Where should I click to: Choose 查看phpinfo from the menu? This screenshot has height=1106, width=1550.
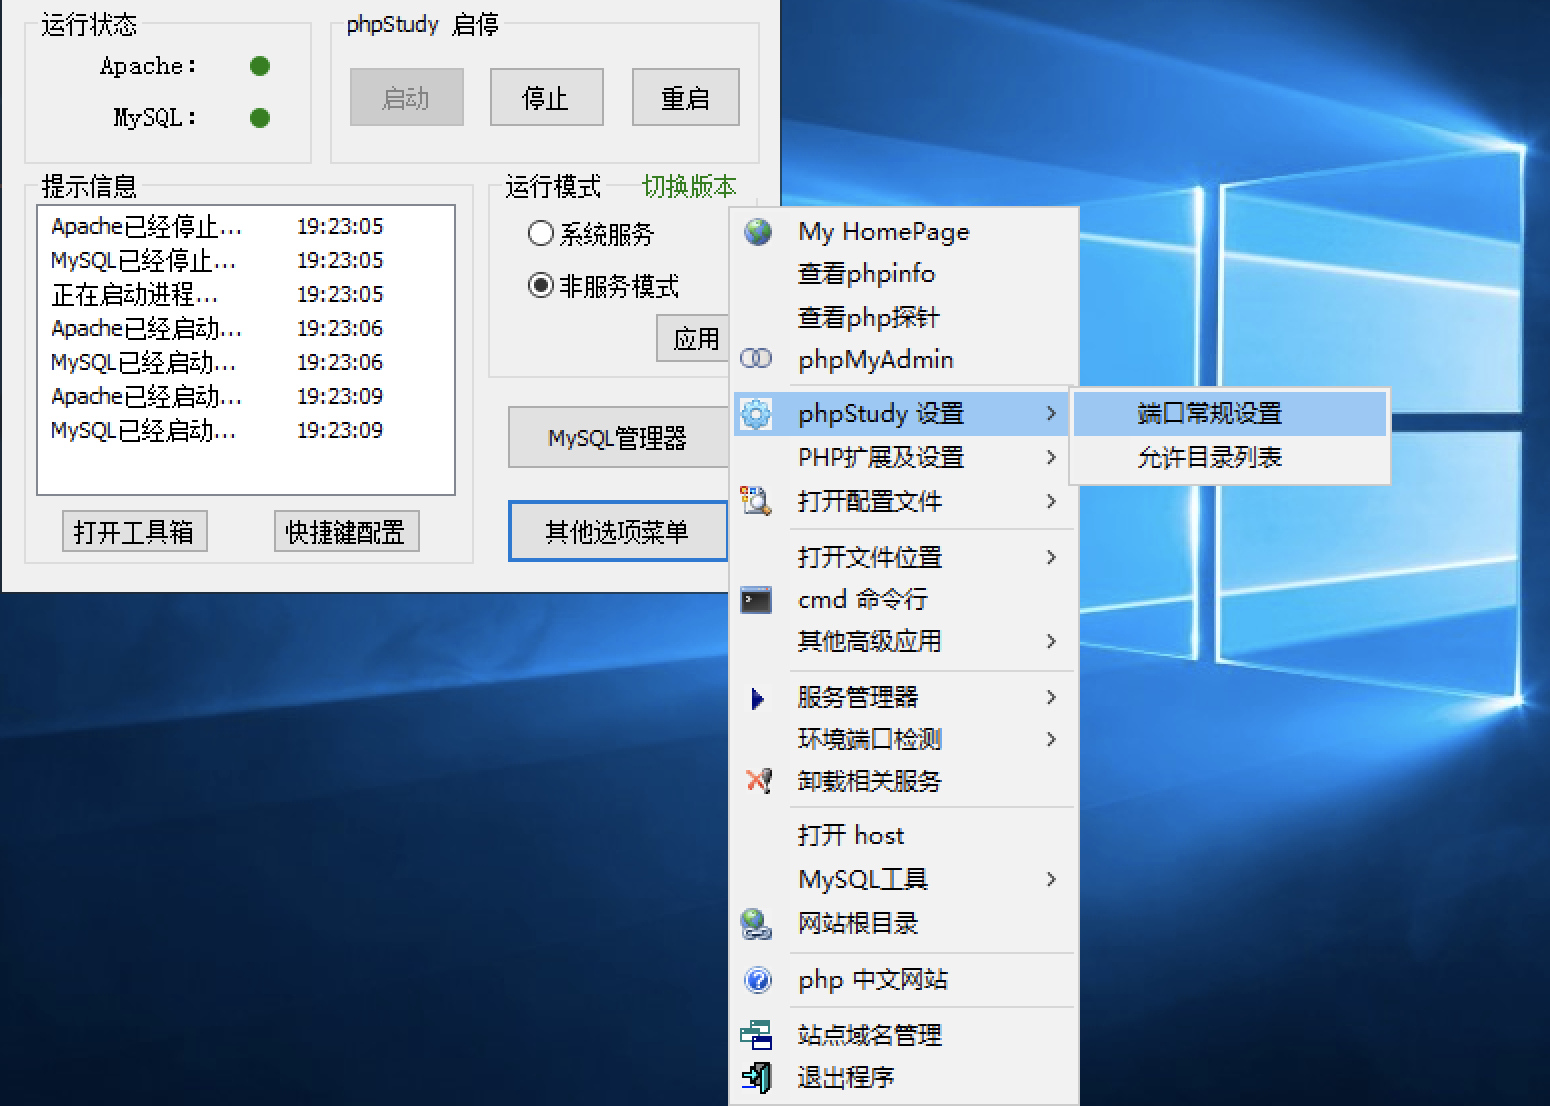coord(904,274)
